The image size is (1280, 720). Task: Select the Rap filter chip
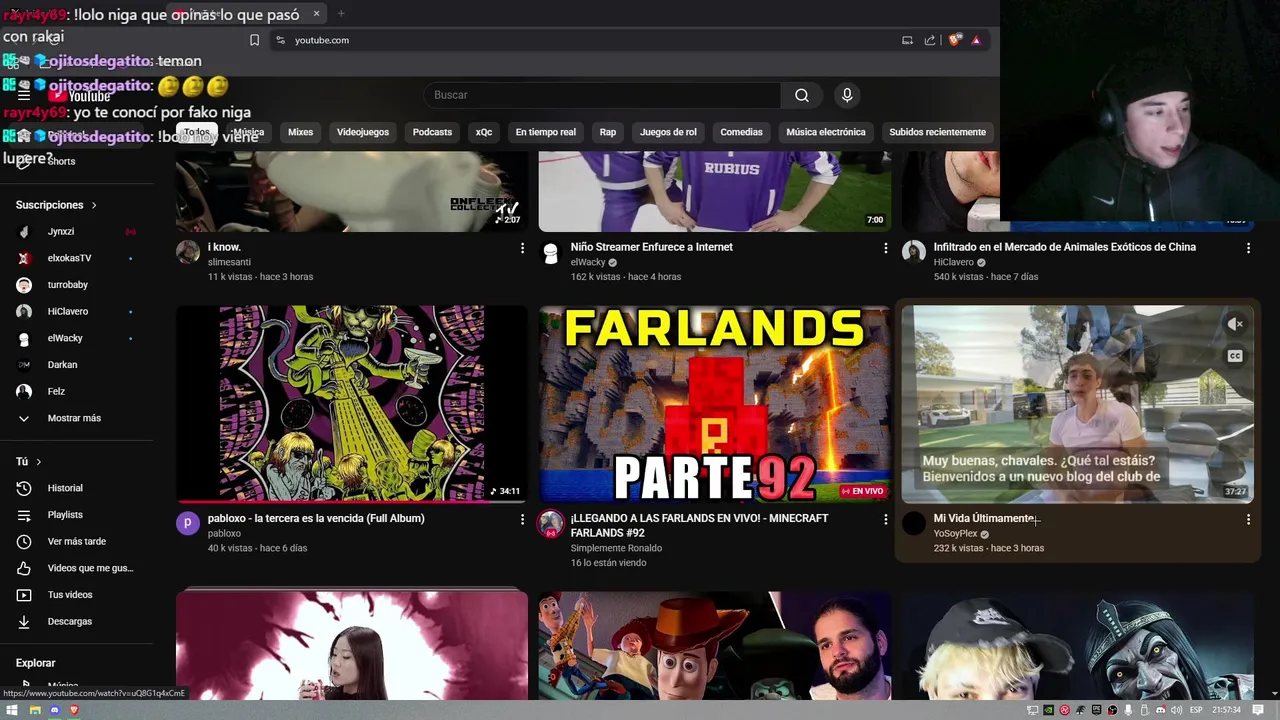tap(608, 132)
